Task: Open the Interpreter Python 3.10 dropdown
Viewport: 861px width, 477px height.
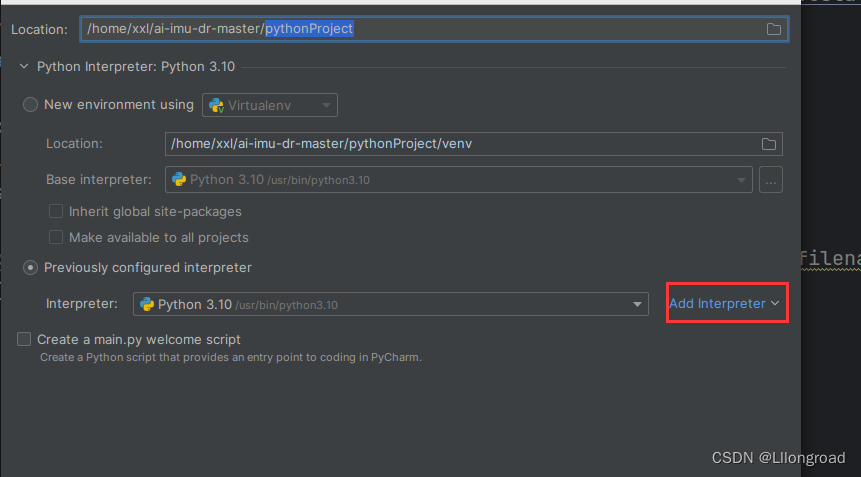Action: 390,304
